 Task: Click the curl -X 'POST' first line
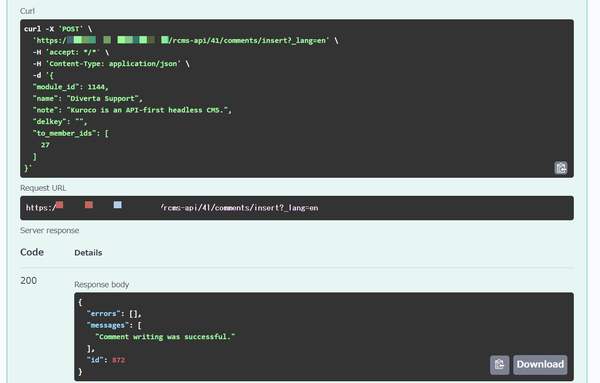[x=58, y=29]
